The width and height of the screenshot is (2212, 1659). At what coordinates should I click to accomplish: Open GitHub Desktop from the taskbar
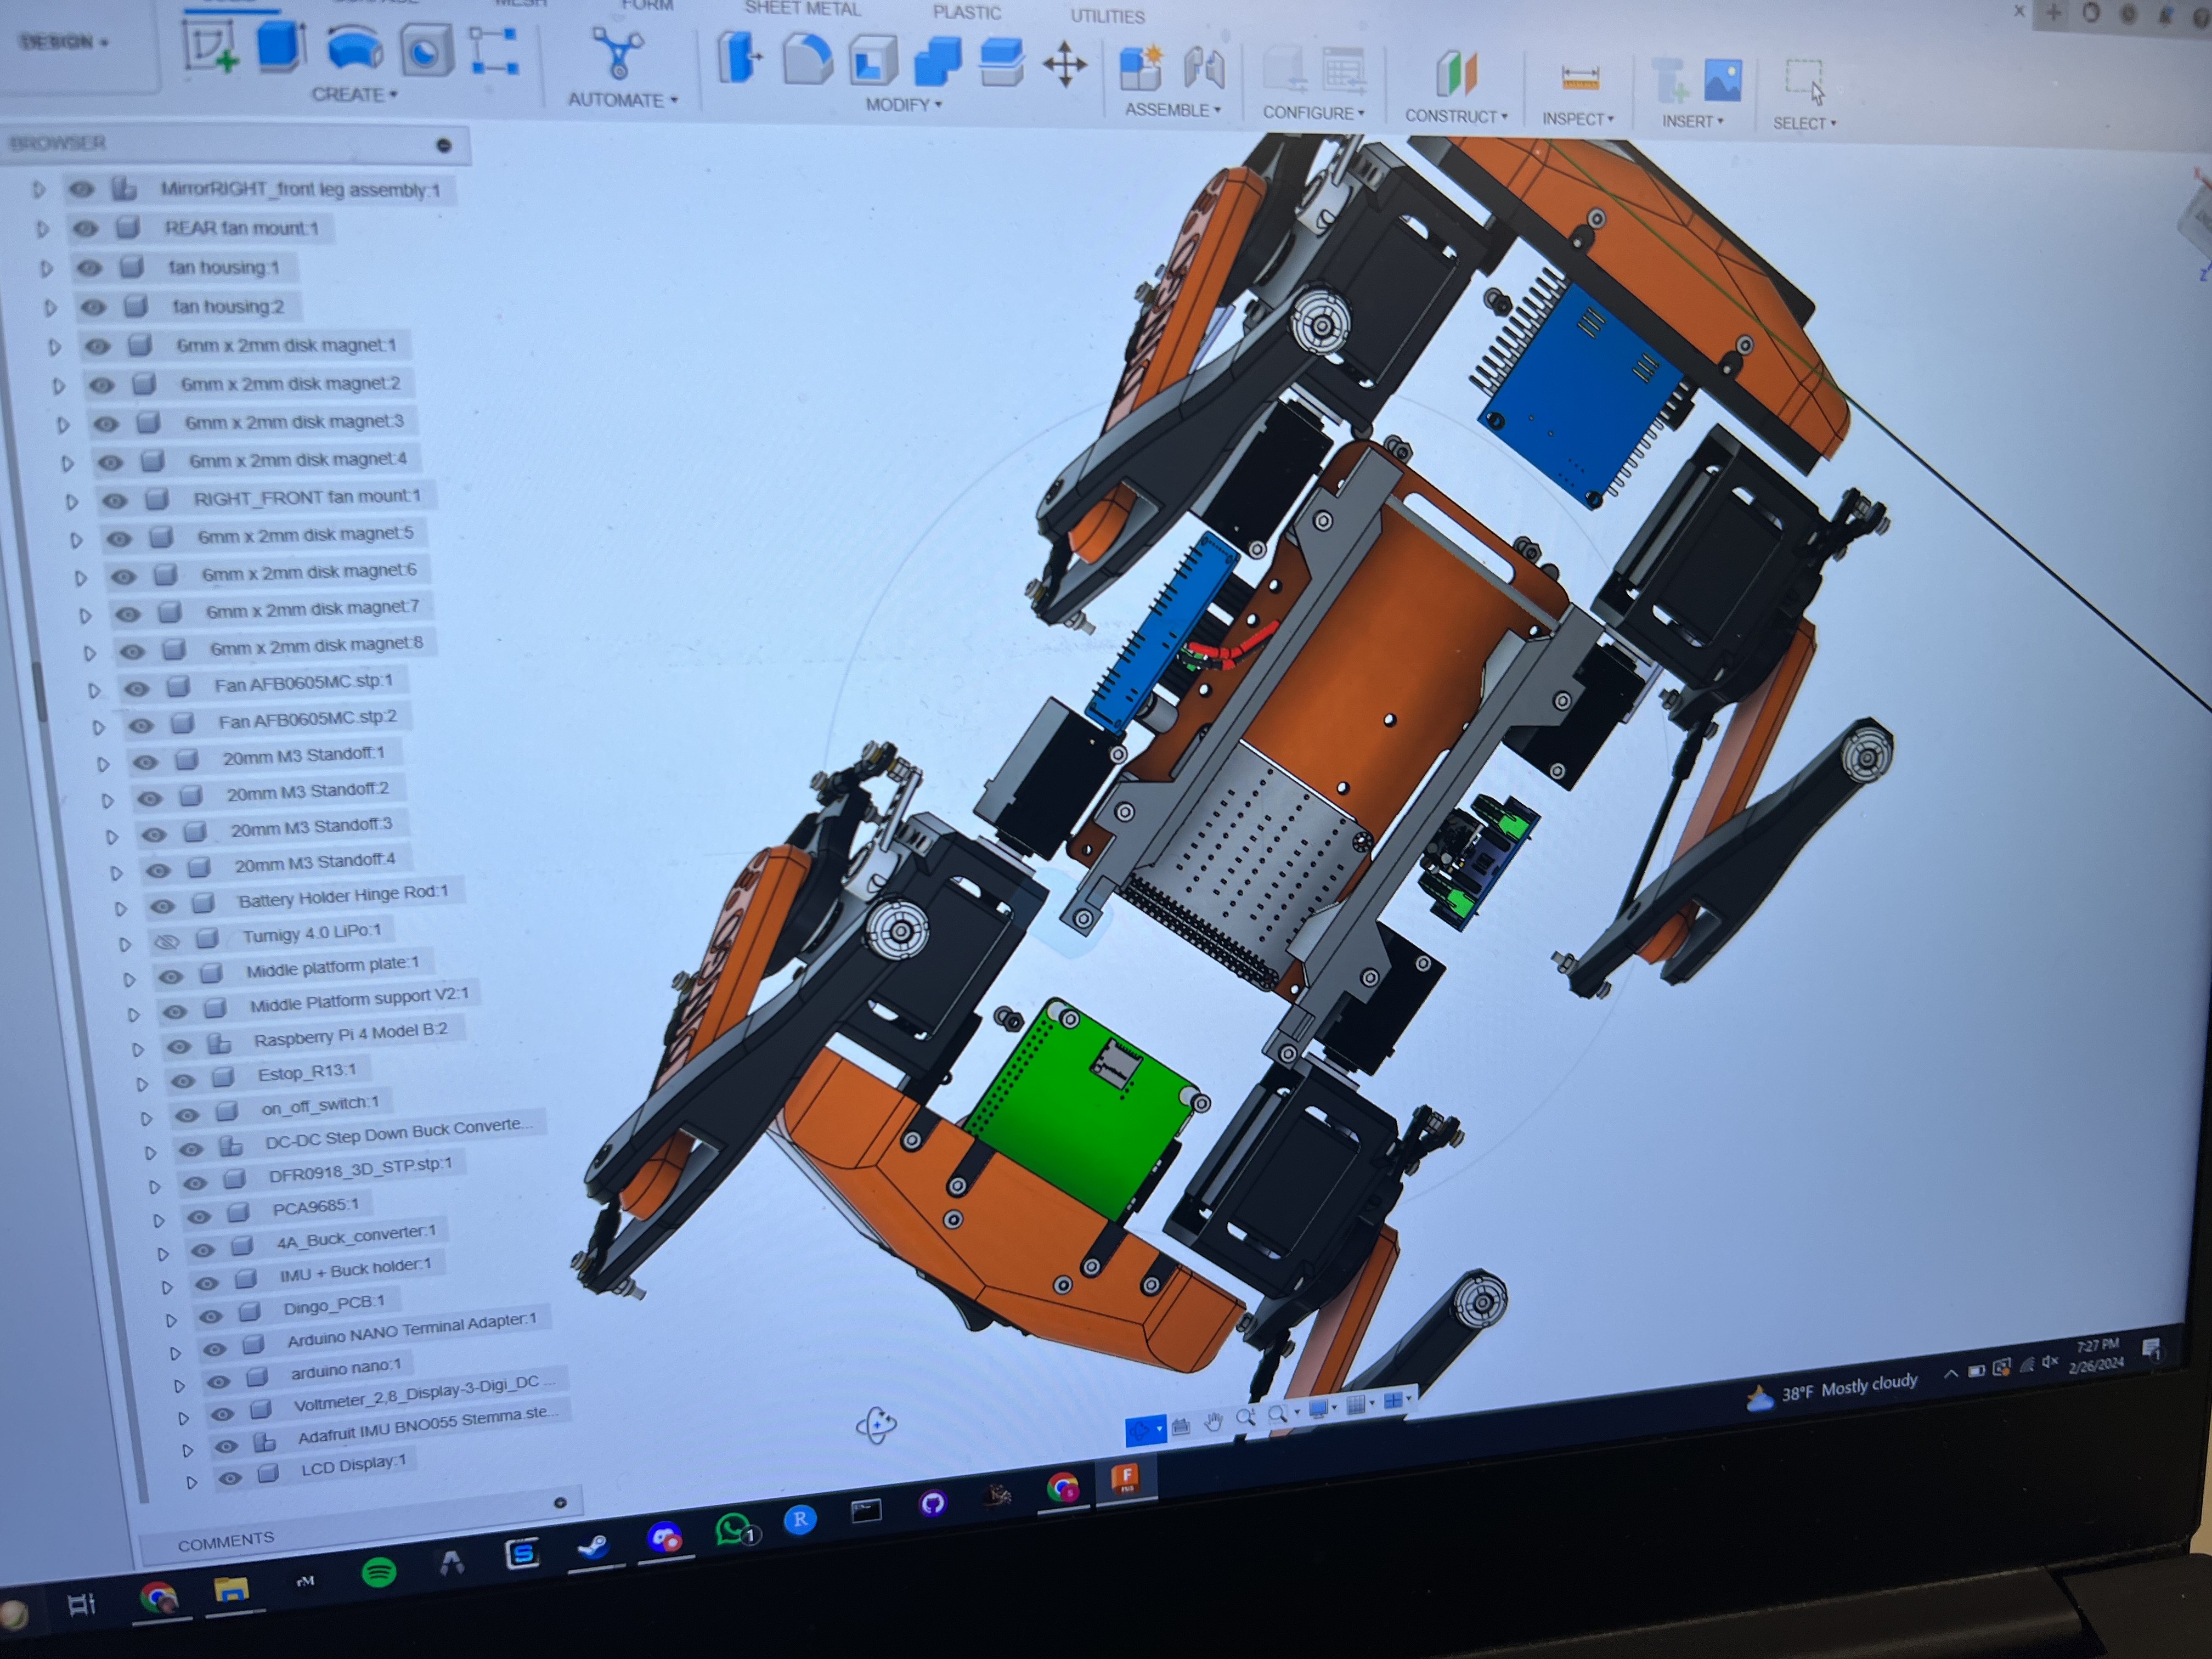(932, 1504)
